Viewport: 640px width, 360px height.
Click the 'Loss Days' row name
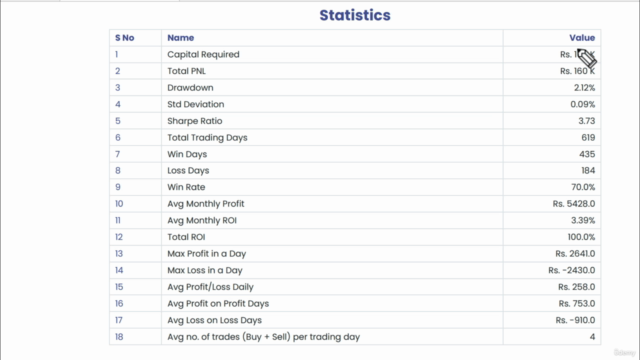click(188, 171)
